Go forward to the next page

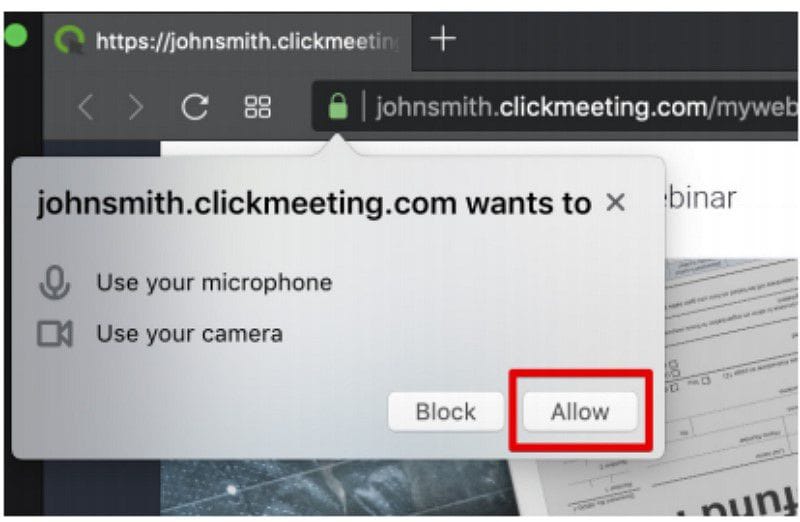tap(135, 107)
